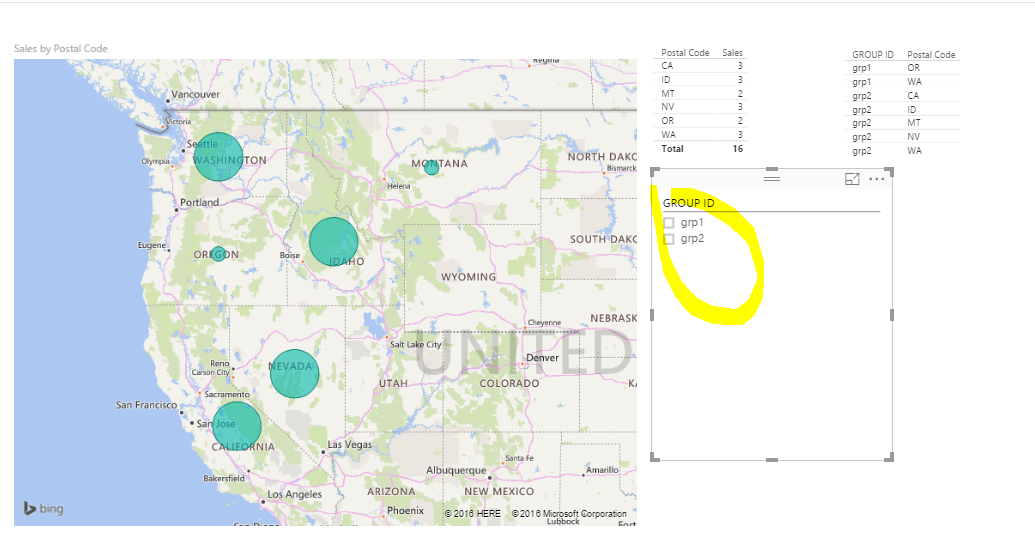The width and height of the screenshot is (1035, 547).
Task: Select the Oregon sales bubble
Action: 218,253
